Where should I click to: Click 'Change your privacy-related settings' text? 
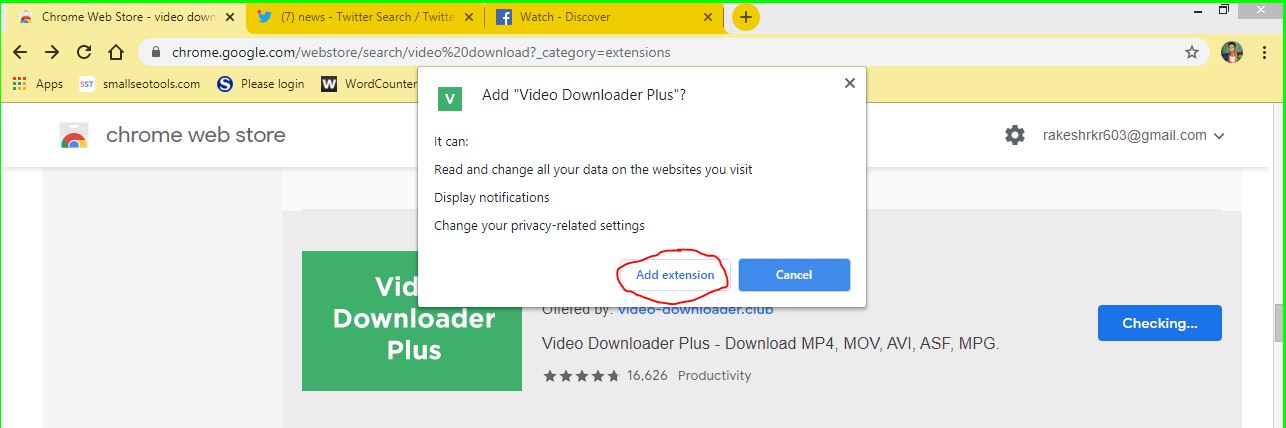click(x=539, y=226)
